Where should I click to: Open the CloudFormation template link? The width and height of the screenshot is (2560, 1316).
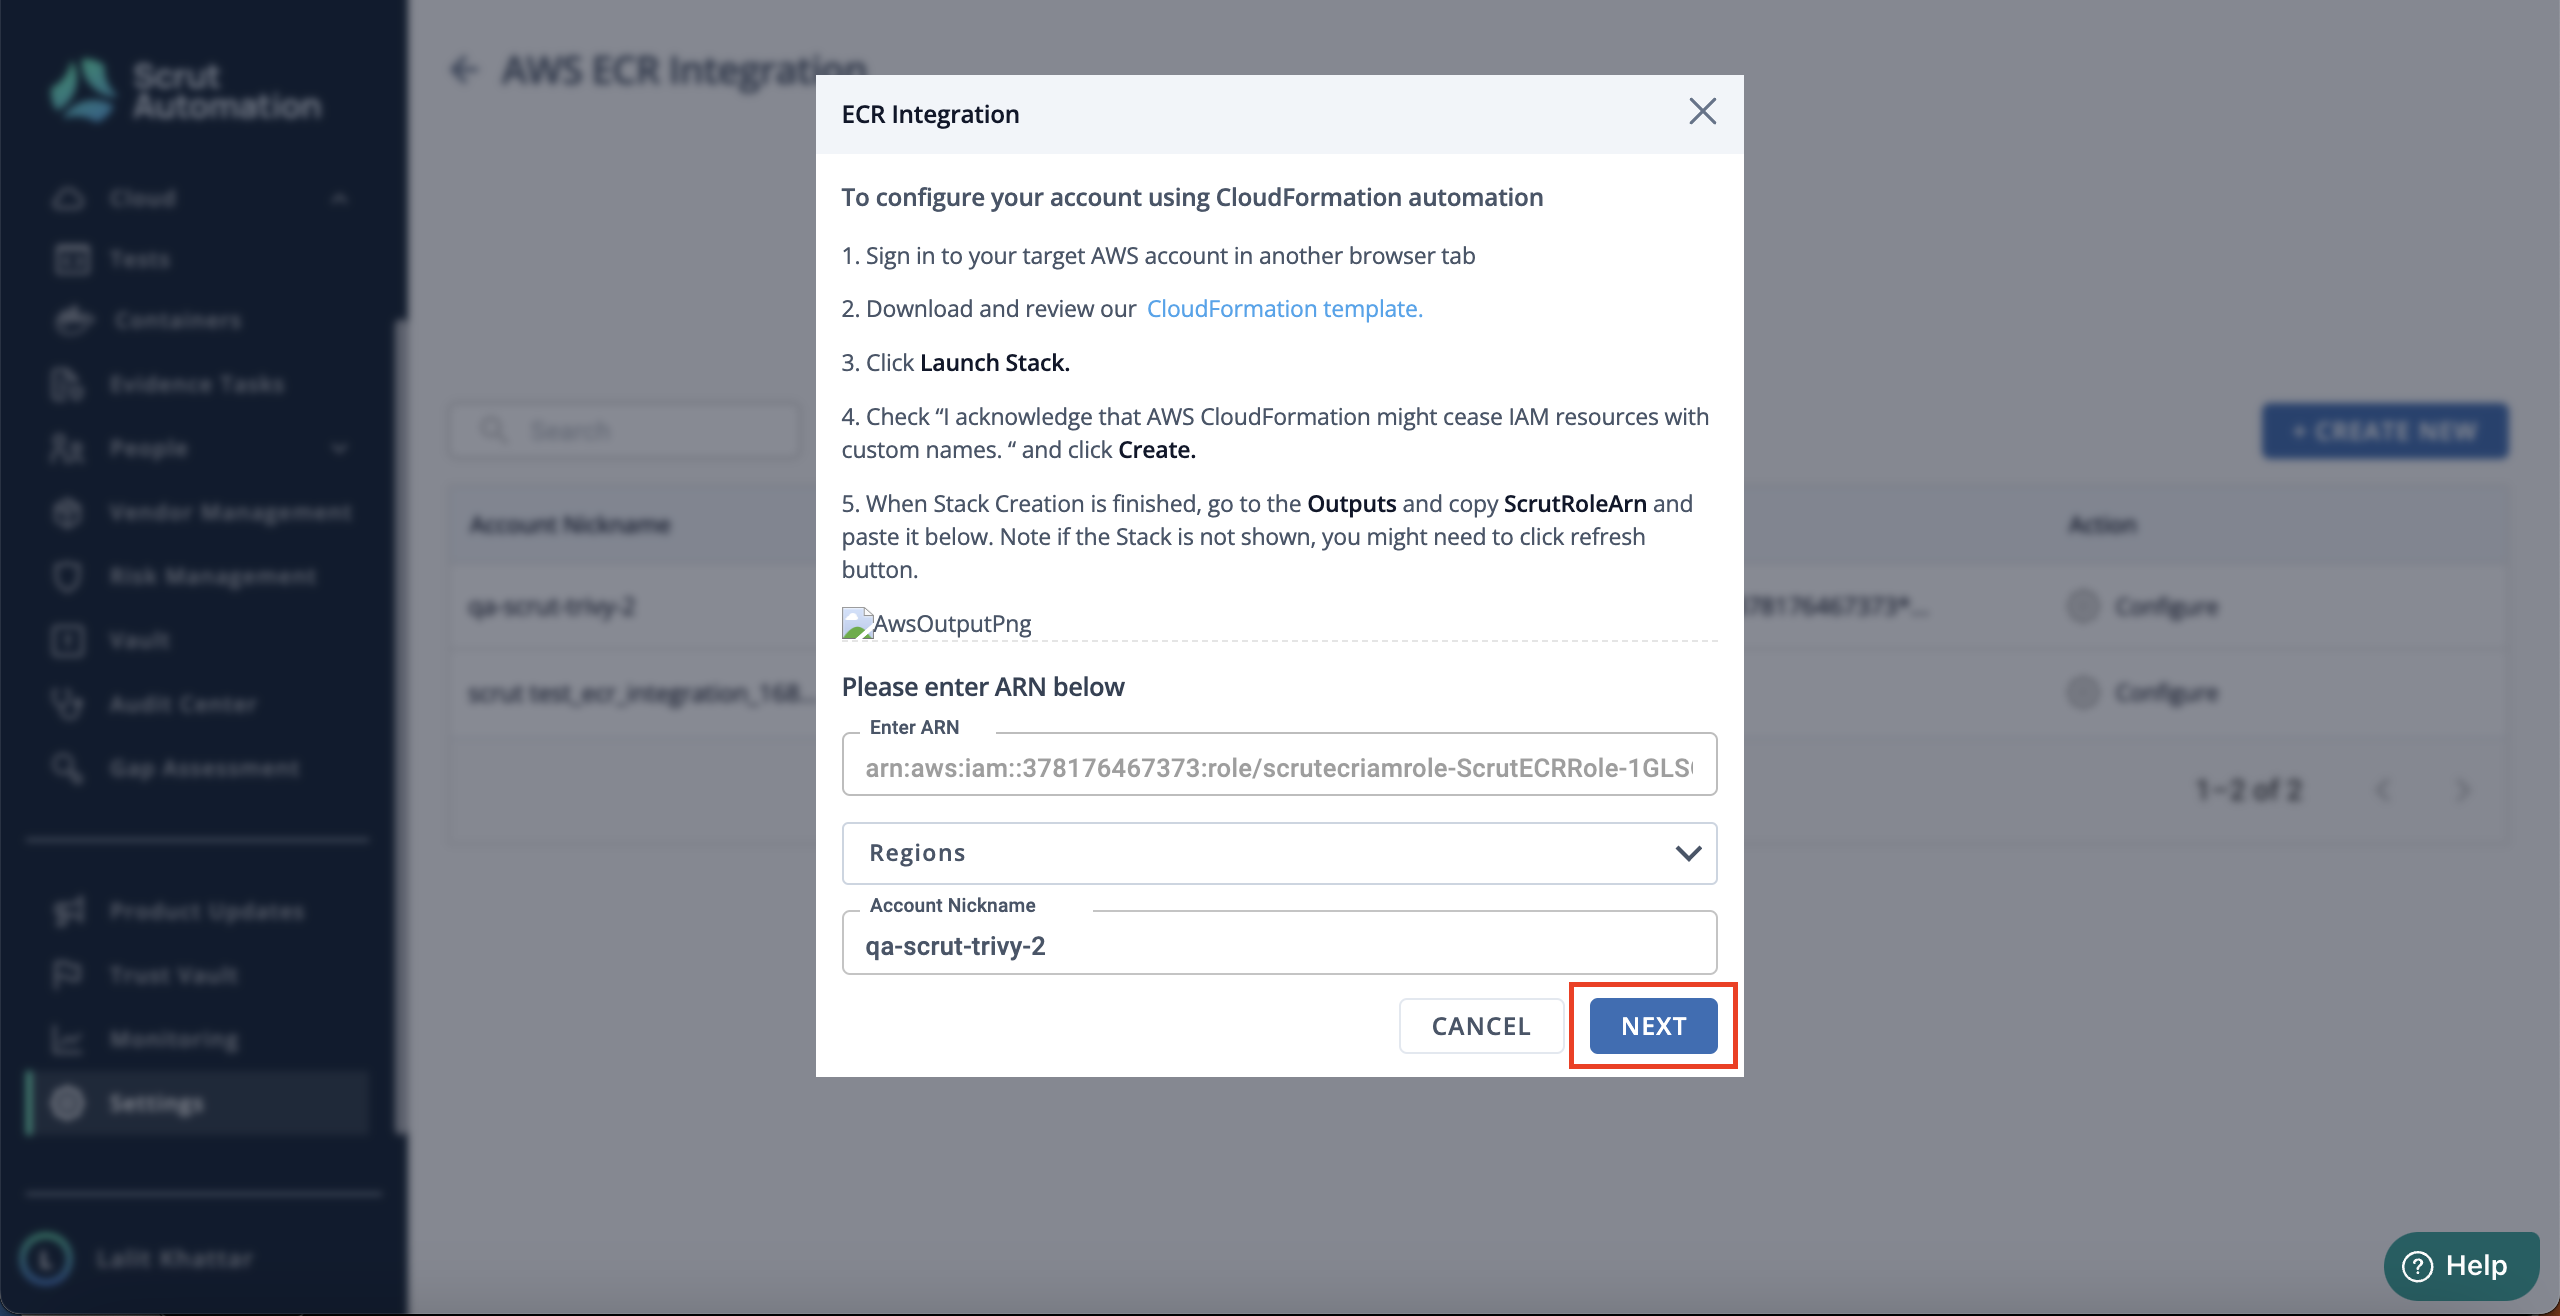click(1284, 309)
